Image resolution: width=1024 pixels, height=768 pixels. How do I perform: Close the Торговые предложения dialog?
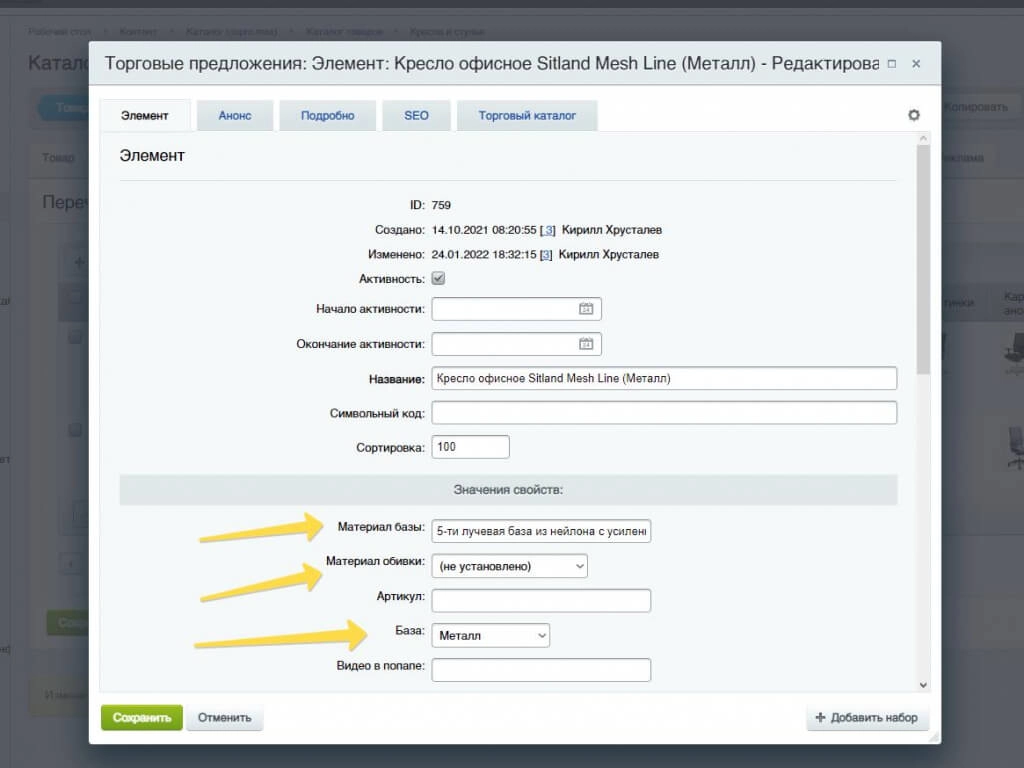click(x=916, y=64)
